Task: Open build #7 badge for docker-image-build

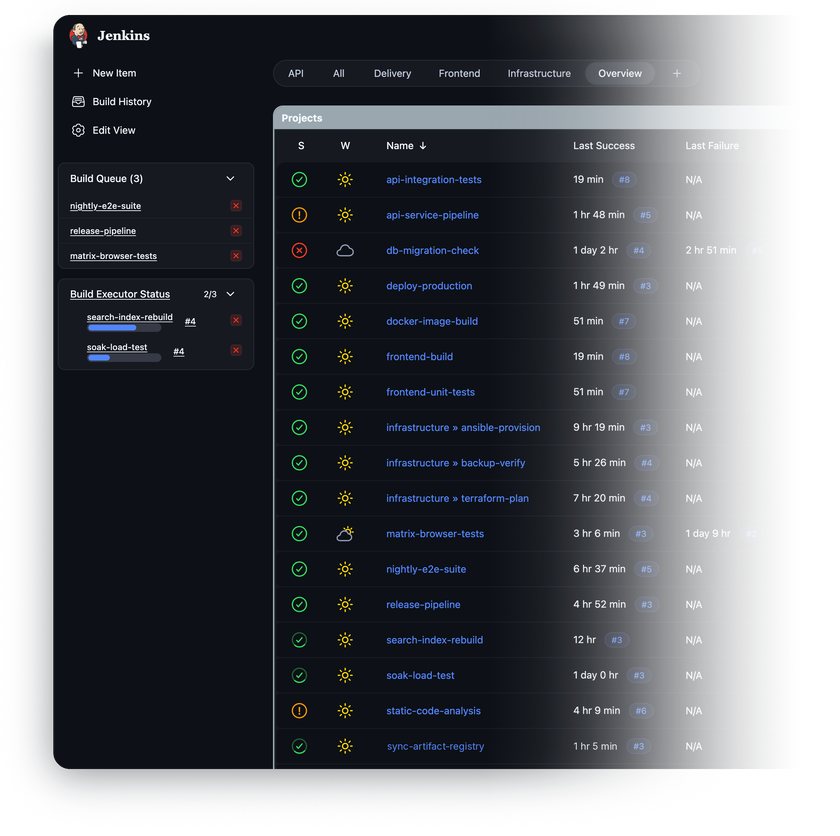Action: click(624, 321)
